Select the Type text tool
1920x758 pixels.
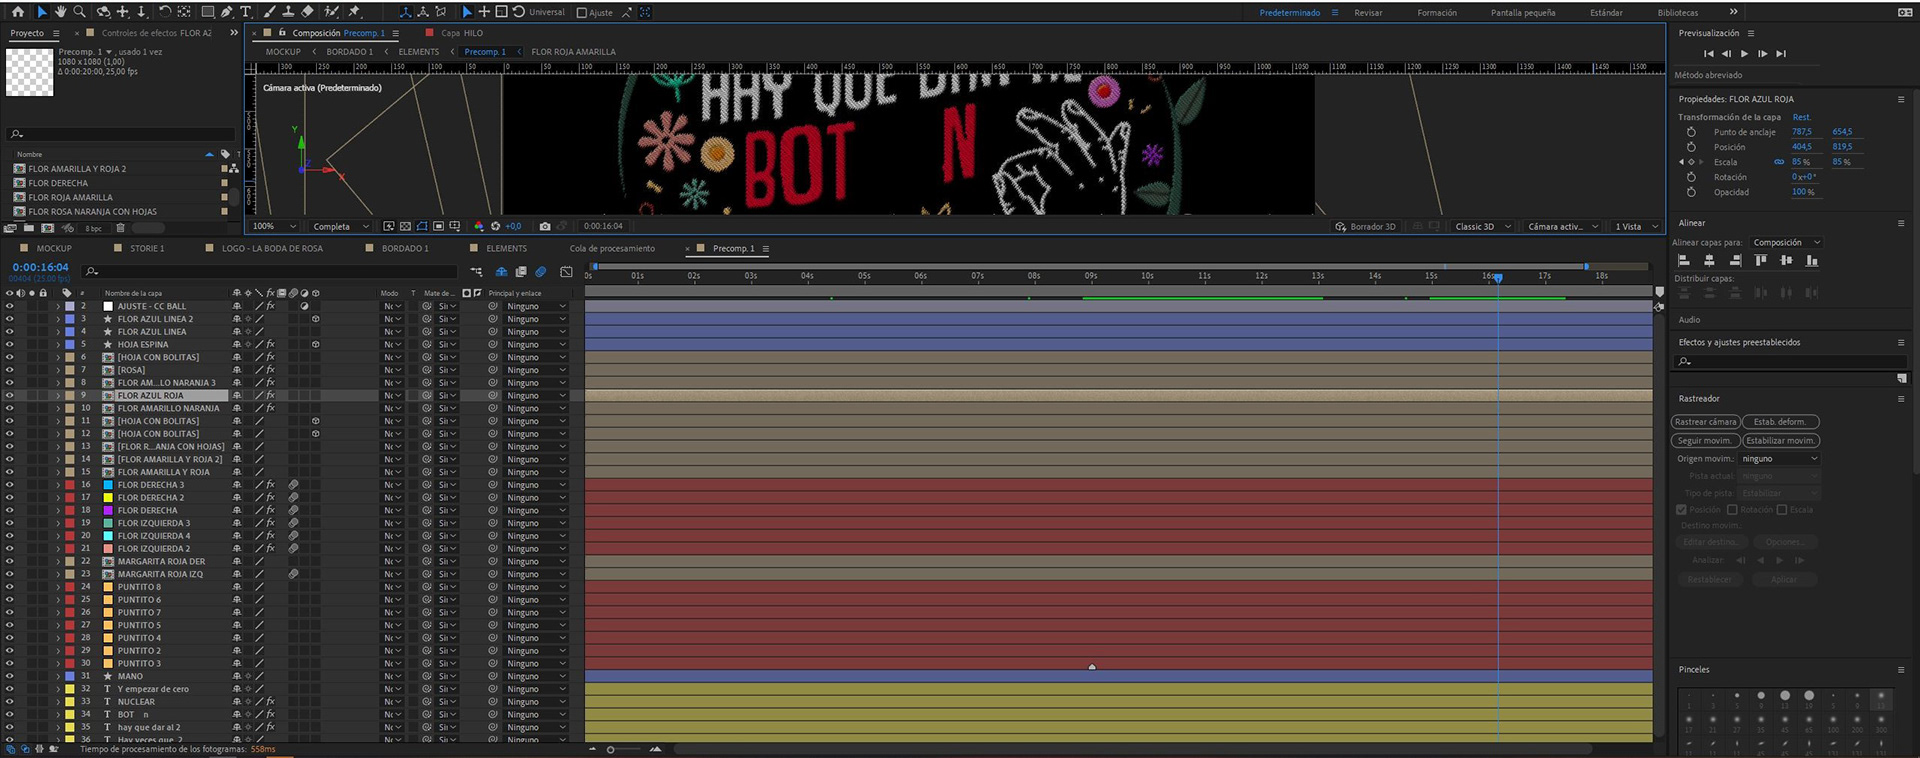pyautogui.click(x=246, y=12)
